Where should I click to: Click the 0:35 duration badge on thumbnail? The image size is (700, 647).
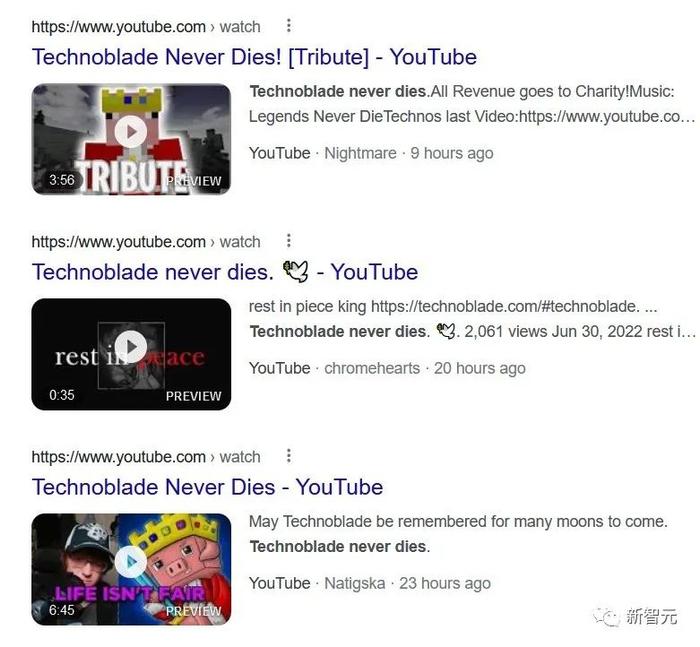(62, 395)
